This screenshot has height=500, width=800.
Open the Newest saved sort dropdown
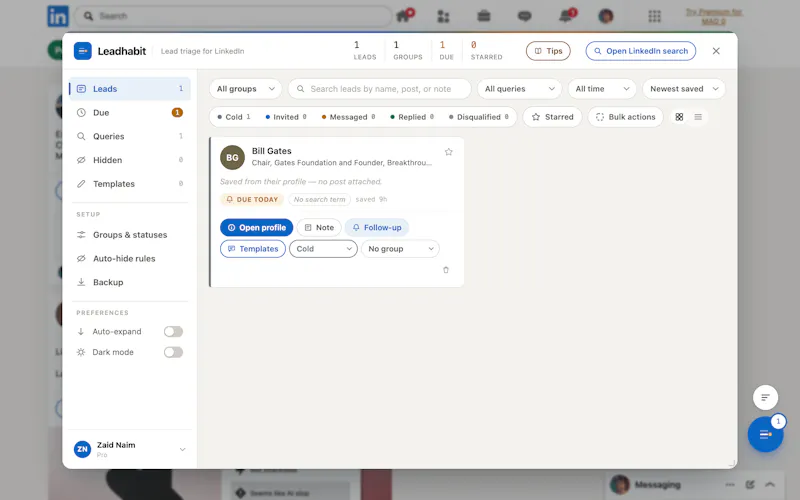click(x=684, y=89)
